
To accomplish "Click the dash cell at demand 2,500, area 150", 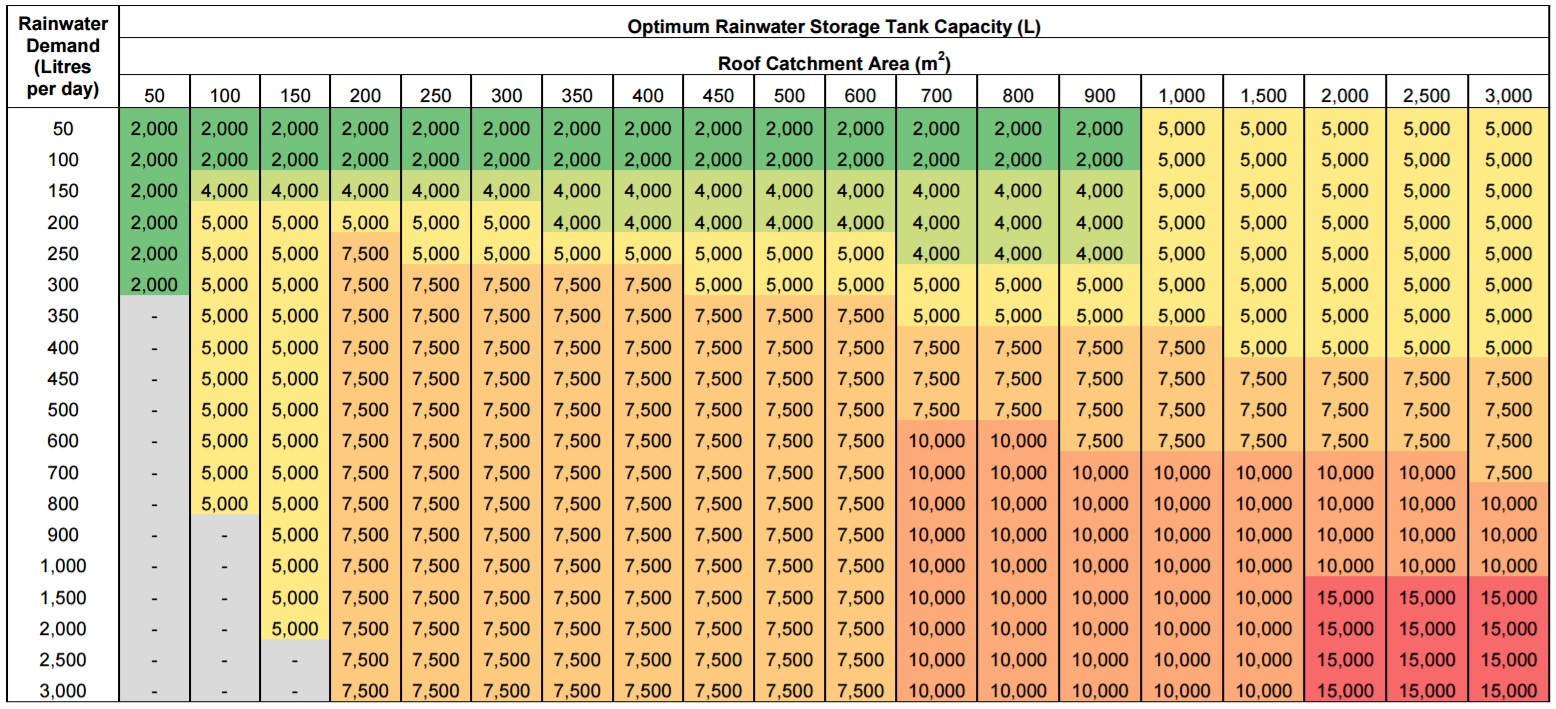I will (295, 660).
